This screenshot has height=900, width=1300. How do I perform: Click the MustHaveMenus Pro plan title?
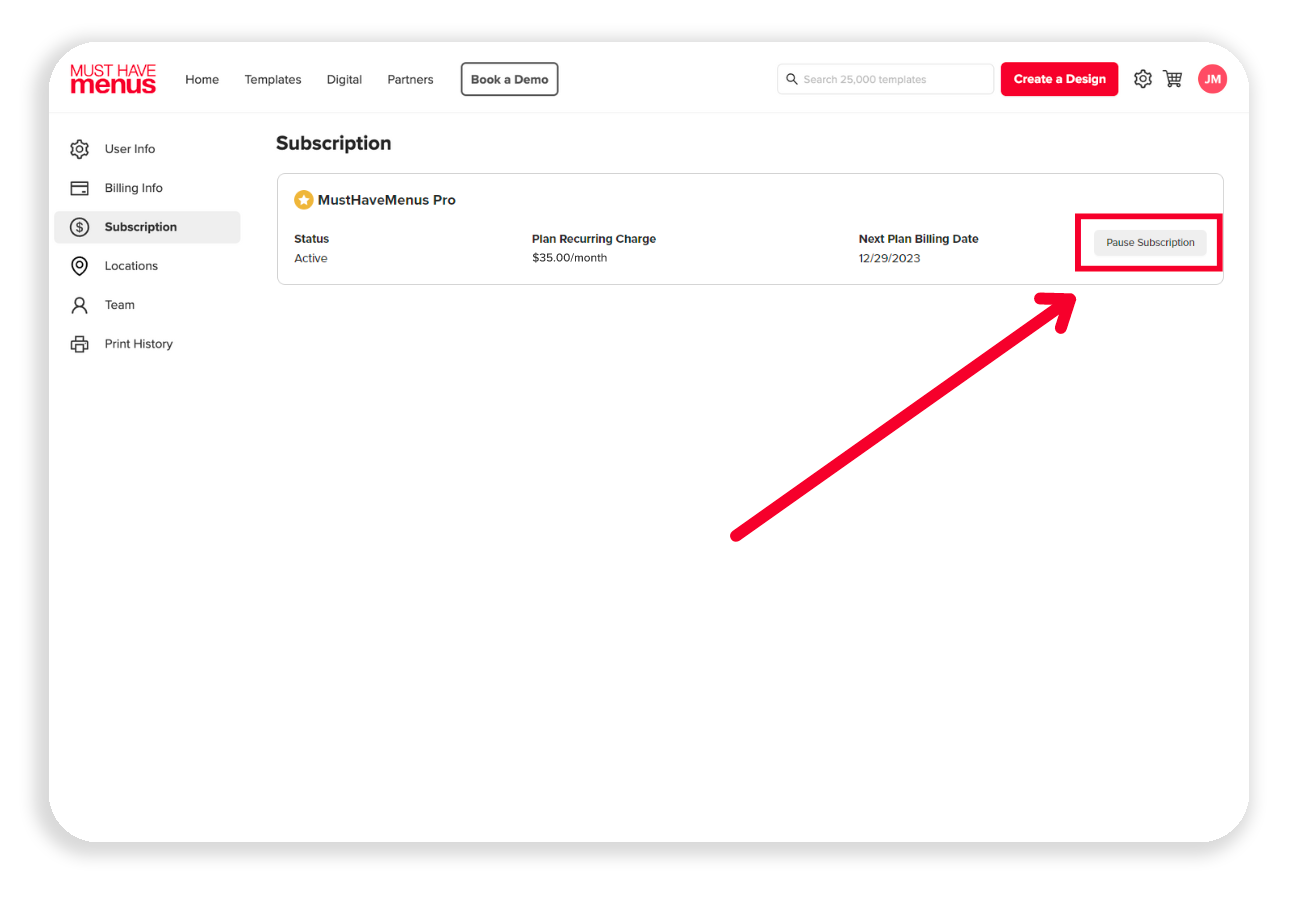(x=387, y=200)
